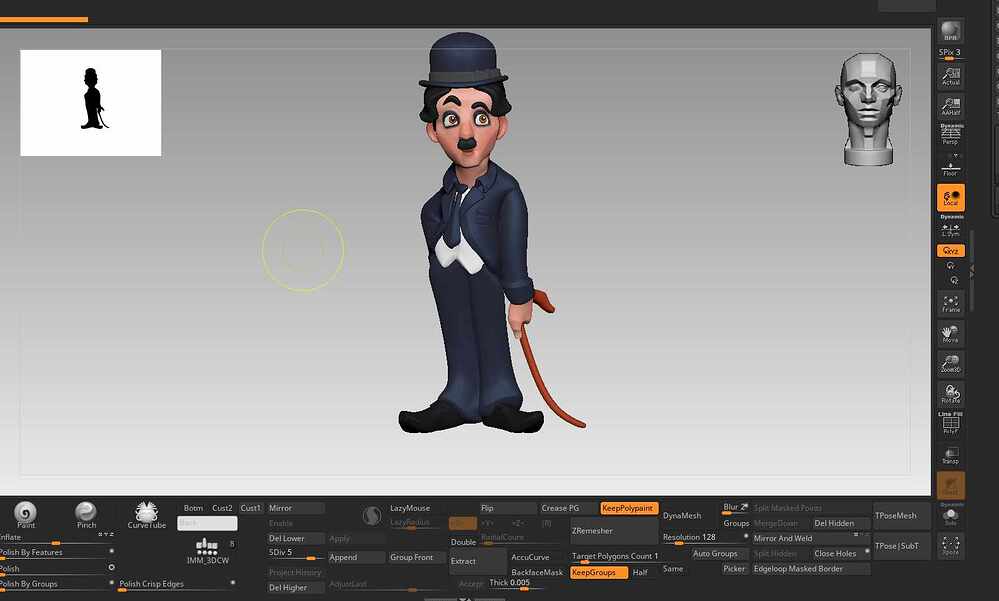This screenshot has width=999, height=601.
Task: Click the head view orientation gizmo
Action: coord(868,110)
